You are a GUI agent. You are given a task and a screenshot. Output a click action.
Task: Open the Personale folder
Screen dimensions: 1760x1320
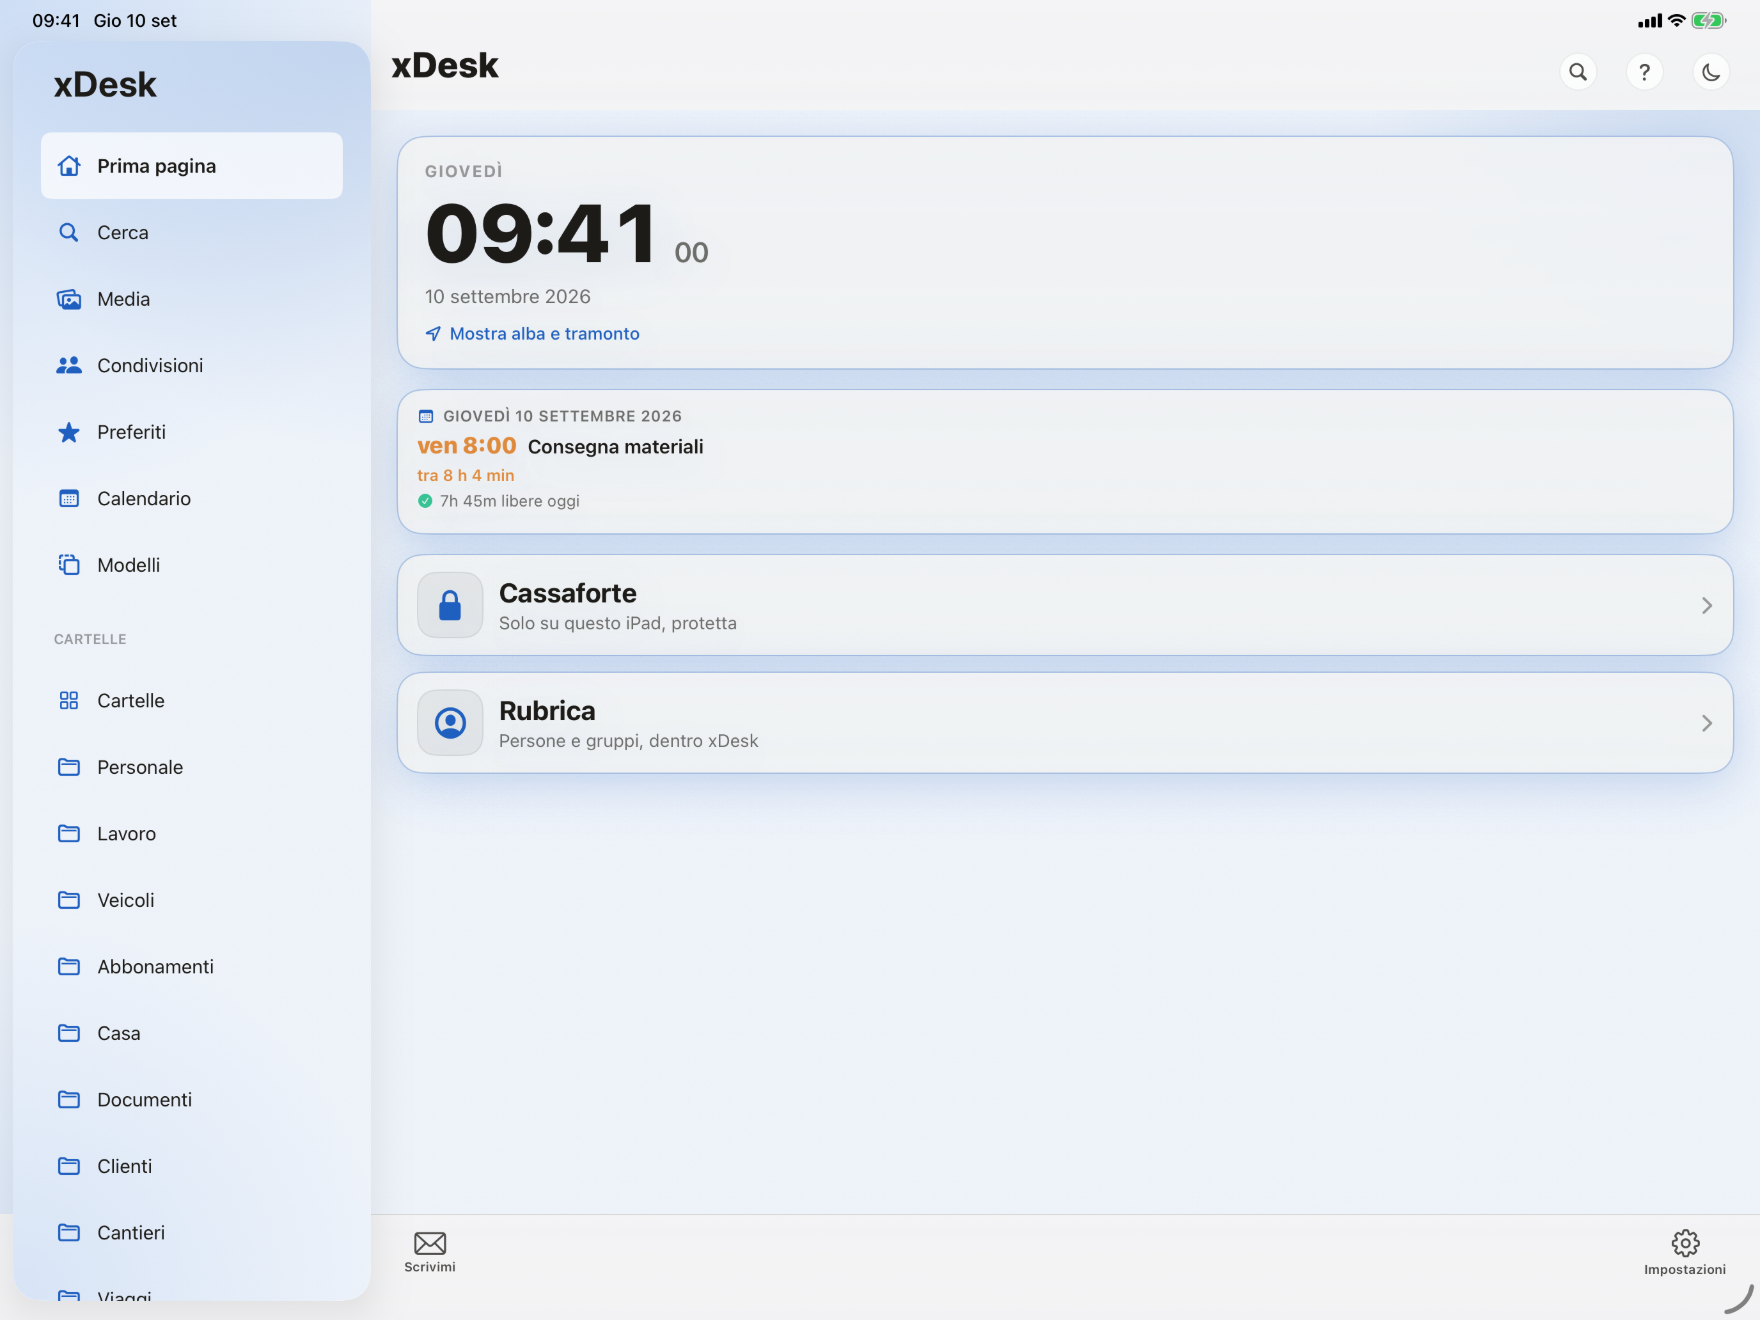tap(192, 767)
